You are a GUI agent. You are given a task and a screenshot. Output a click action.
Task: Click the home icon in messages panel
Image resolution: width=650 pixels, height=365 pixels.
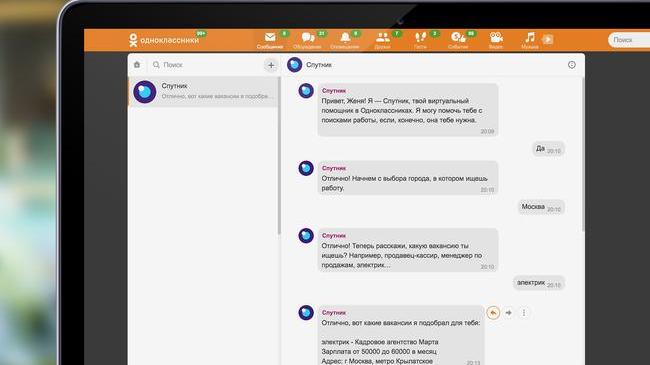point(137,65)
